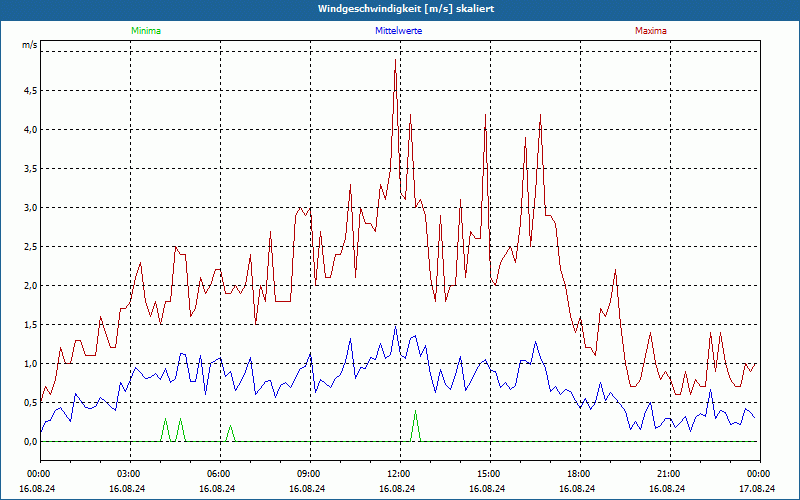
Task: Click the 17.08.24 date label
Action: click(x=759, y=489)
